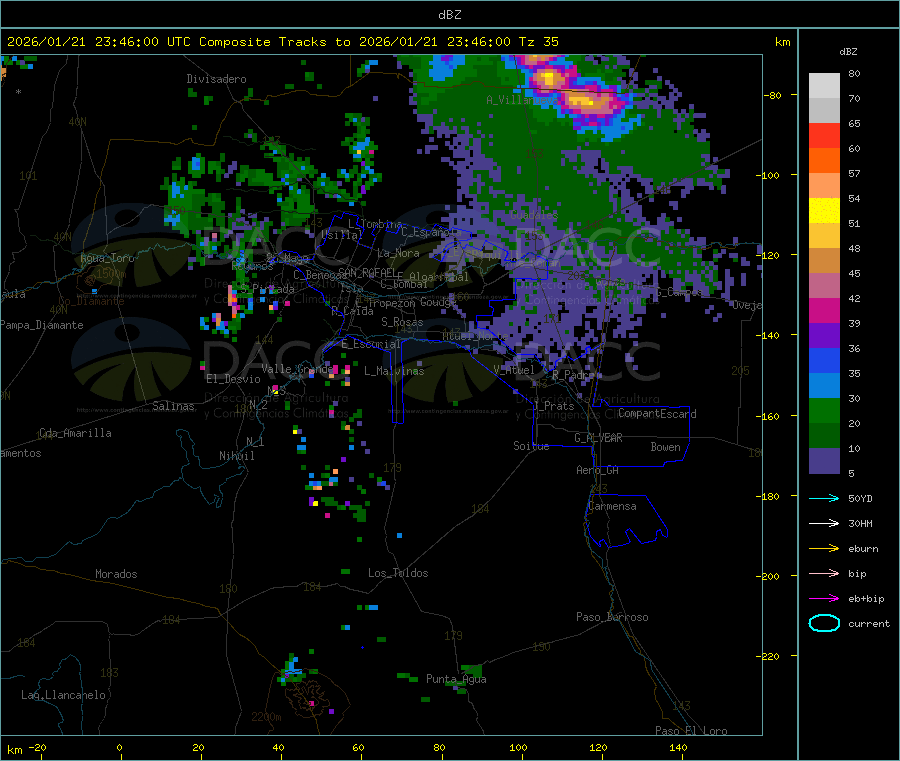Screen dimensions: 900x761
Task: Click the 140 km horizontal axis tick
Action: click(x=678, y=748)
